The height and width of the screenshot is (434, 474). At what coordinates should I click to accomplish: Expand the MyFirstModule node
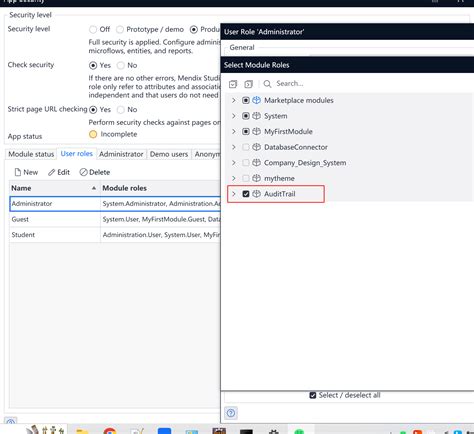pos(234,131)
